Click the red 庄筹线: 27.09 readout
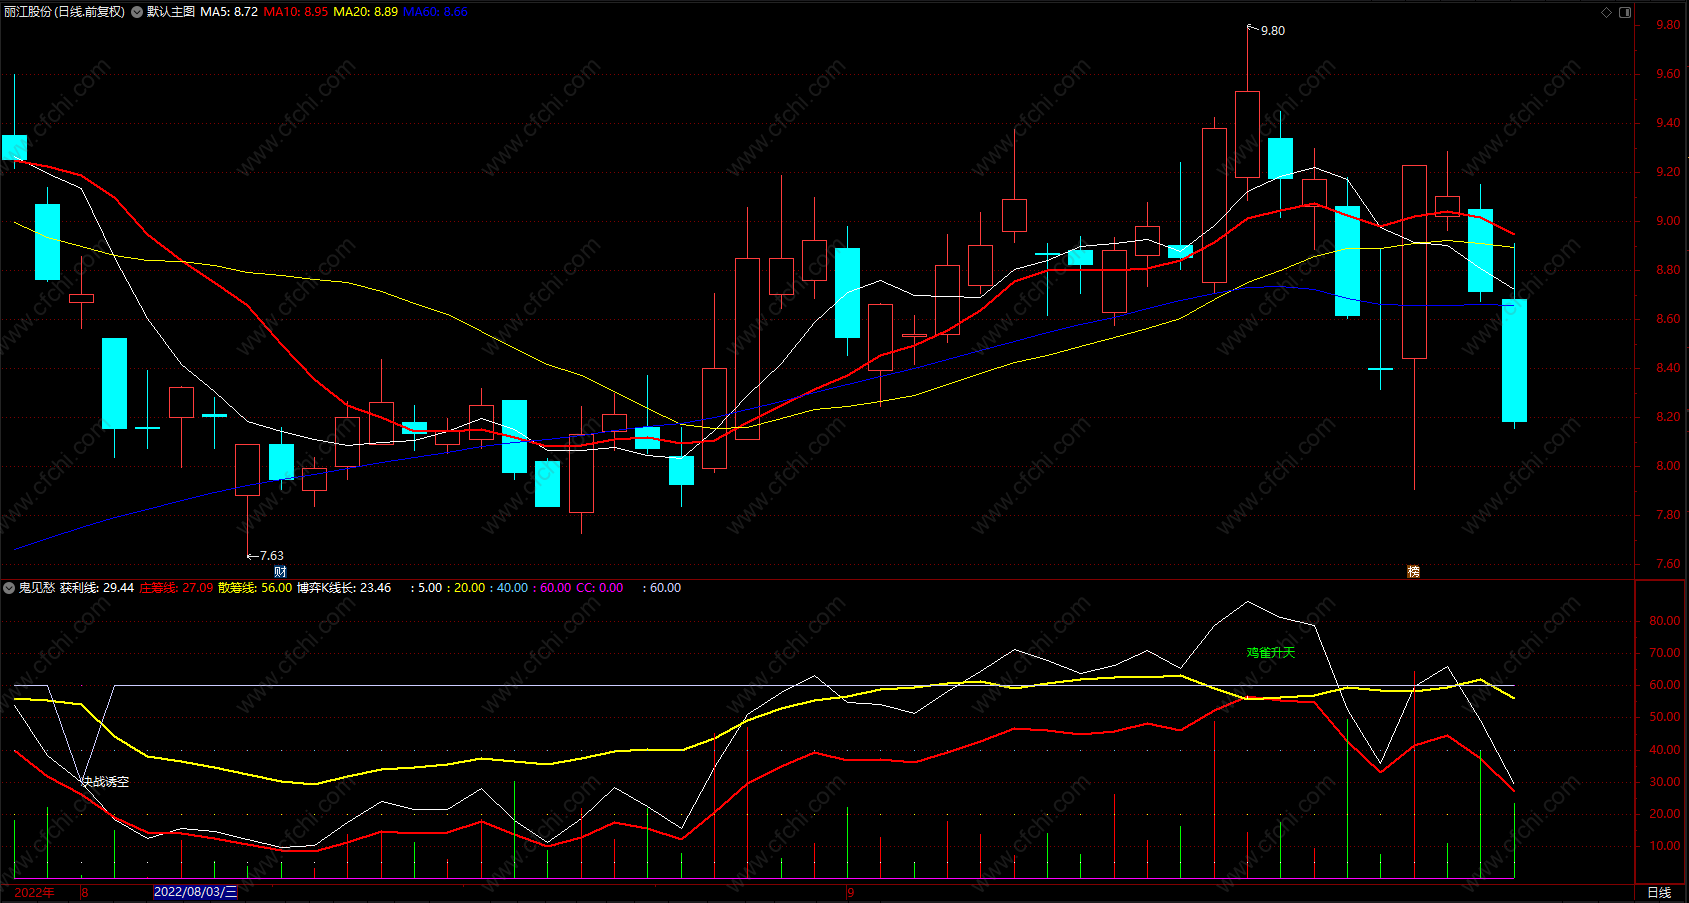The image size is (1689, 903). point(176,588)
